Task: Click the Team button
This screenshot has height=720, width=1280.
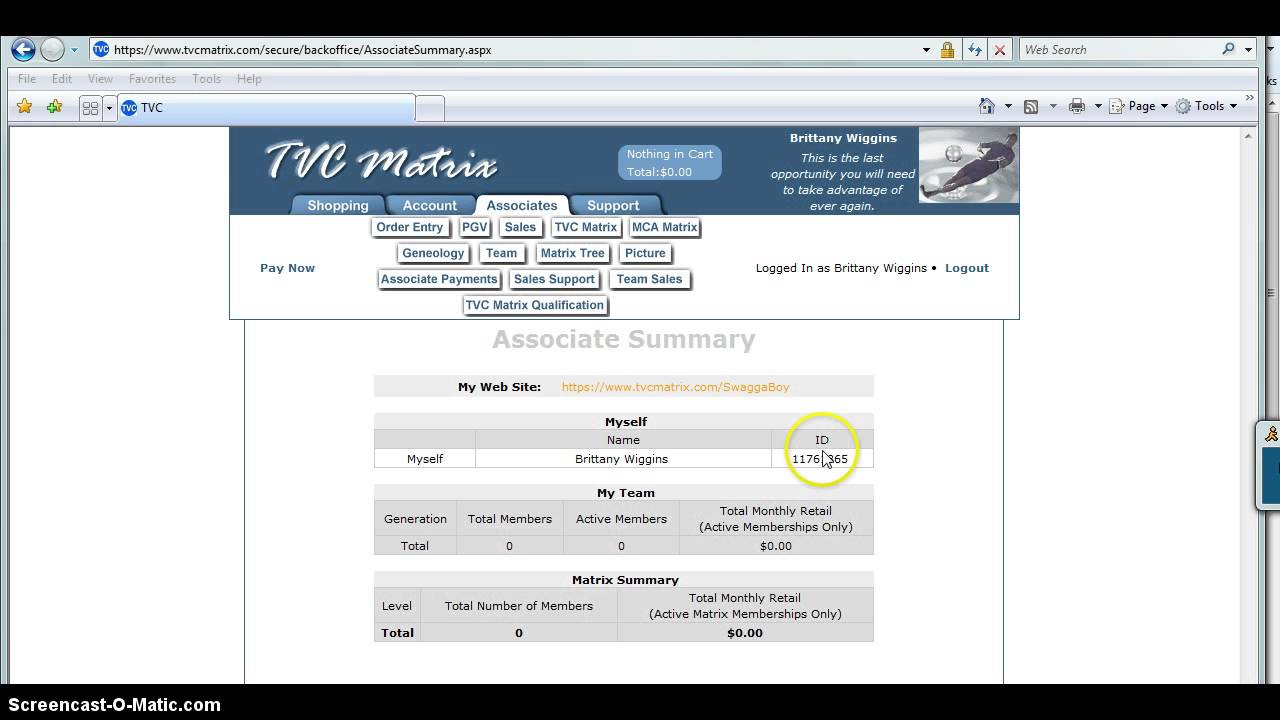Action: 501,253
